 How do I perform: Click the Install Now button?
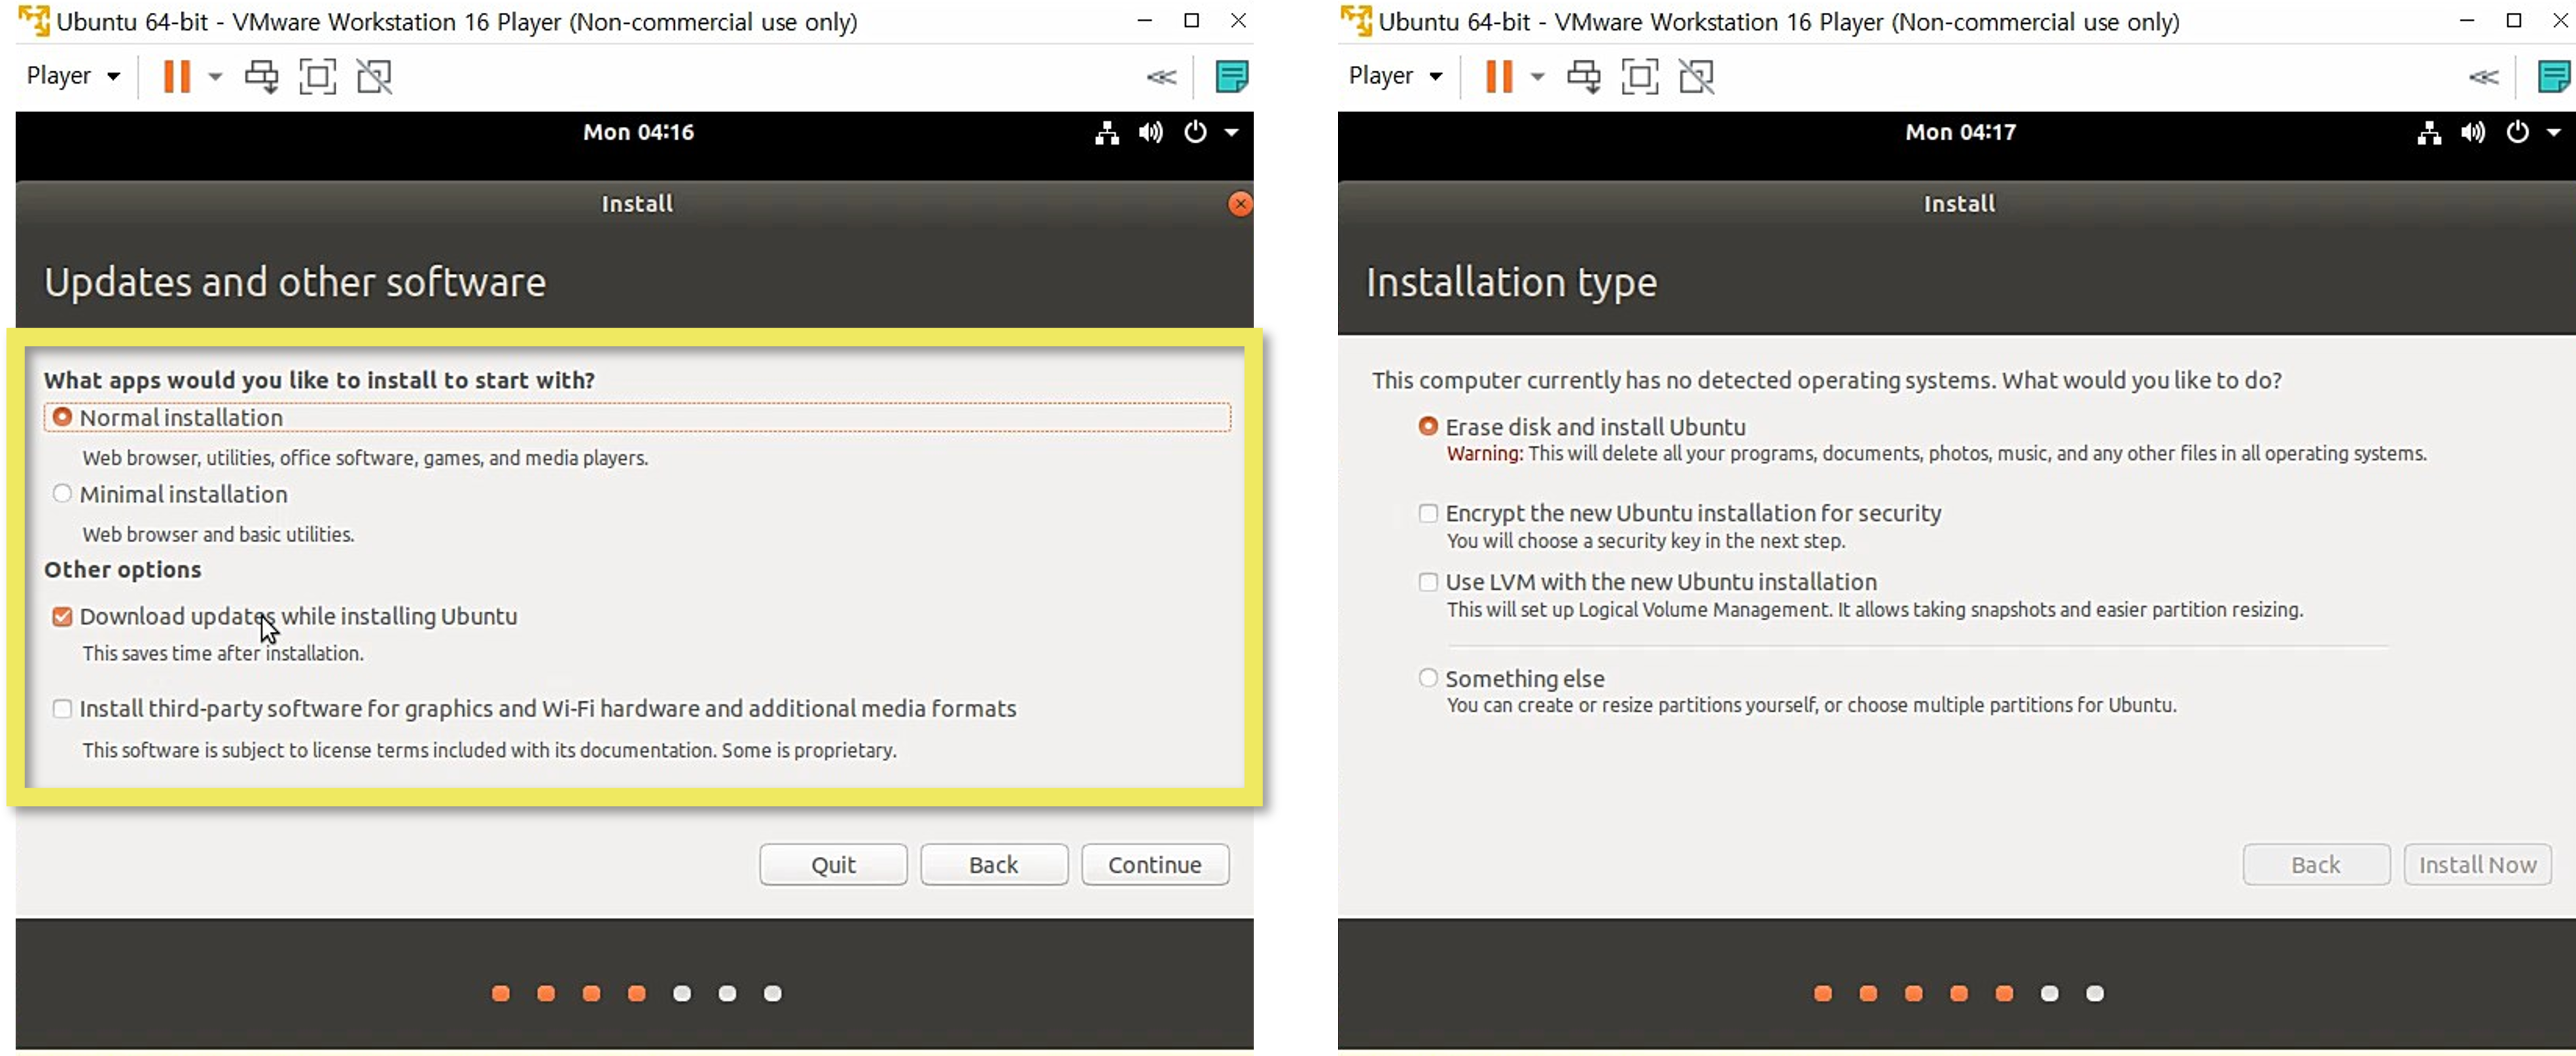click(x=2477, y=865)
